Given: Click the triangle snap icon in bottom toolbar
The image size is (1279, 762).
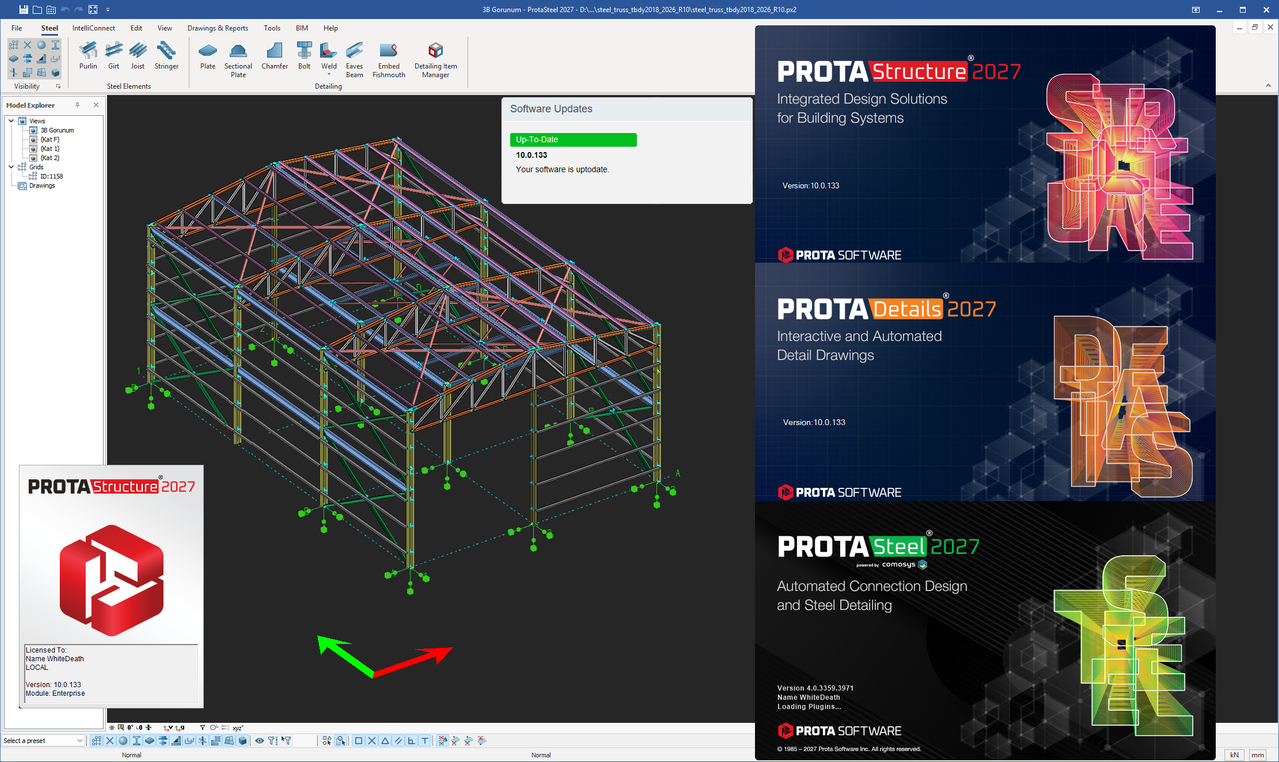Looking at the screenshot, I should [385, 741].
